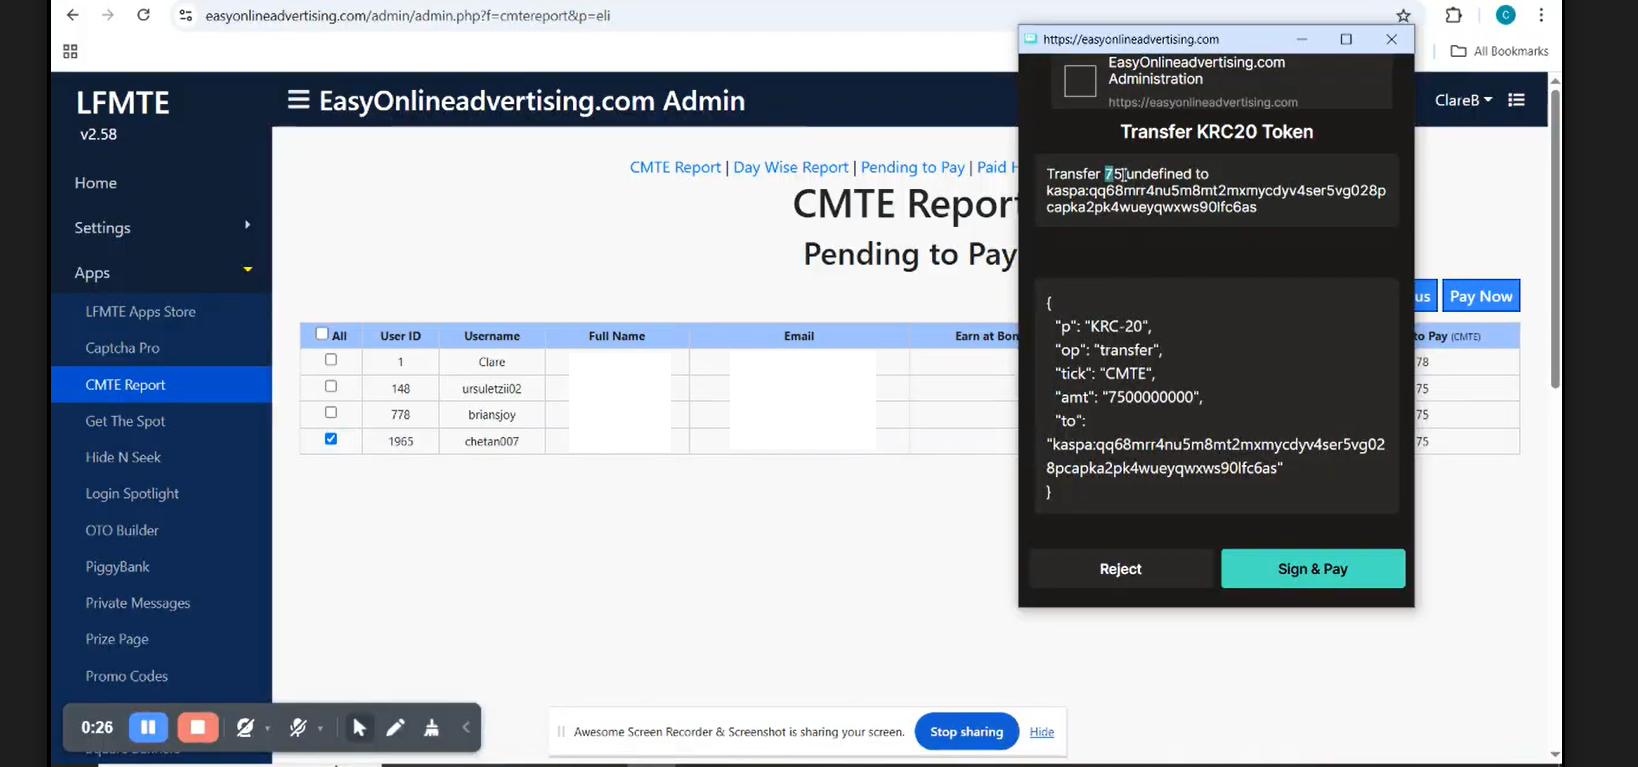The height and width of the screenshot is (767, 1638).
Task: Toggle the recorder's muted microphone icon
Action: coord(298,728)
